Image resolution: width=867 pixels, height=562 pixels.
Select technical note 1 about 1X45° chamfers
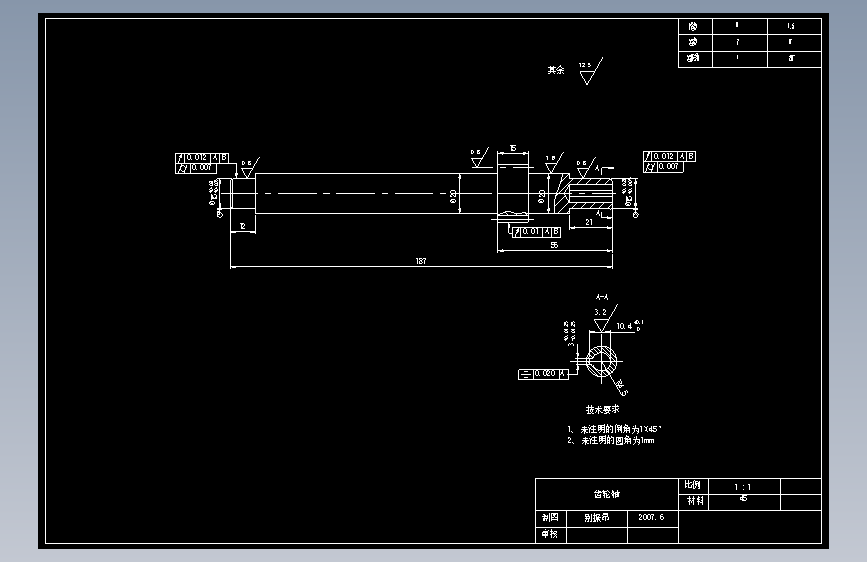[614, 429]
